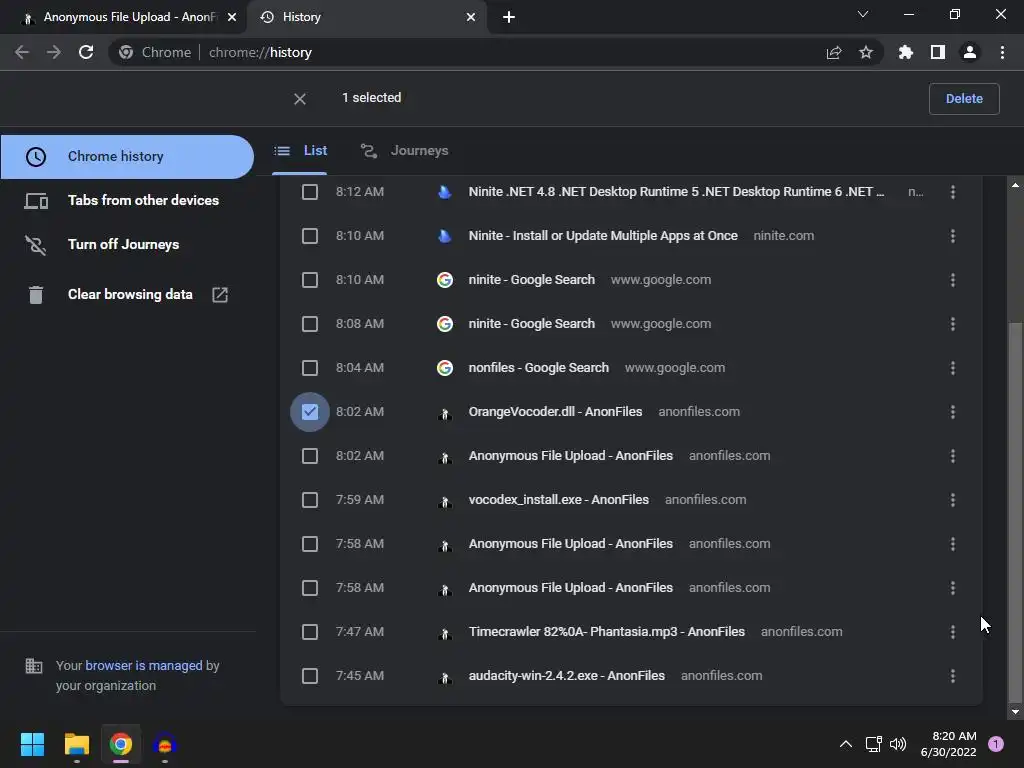The height and width of the screenshot is (768, 1024).
Task: Open more actions for audacity-win-2.4.2.exe
Action: pos(953,676)
